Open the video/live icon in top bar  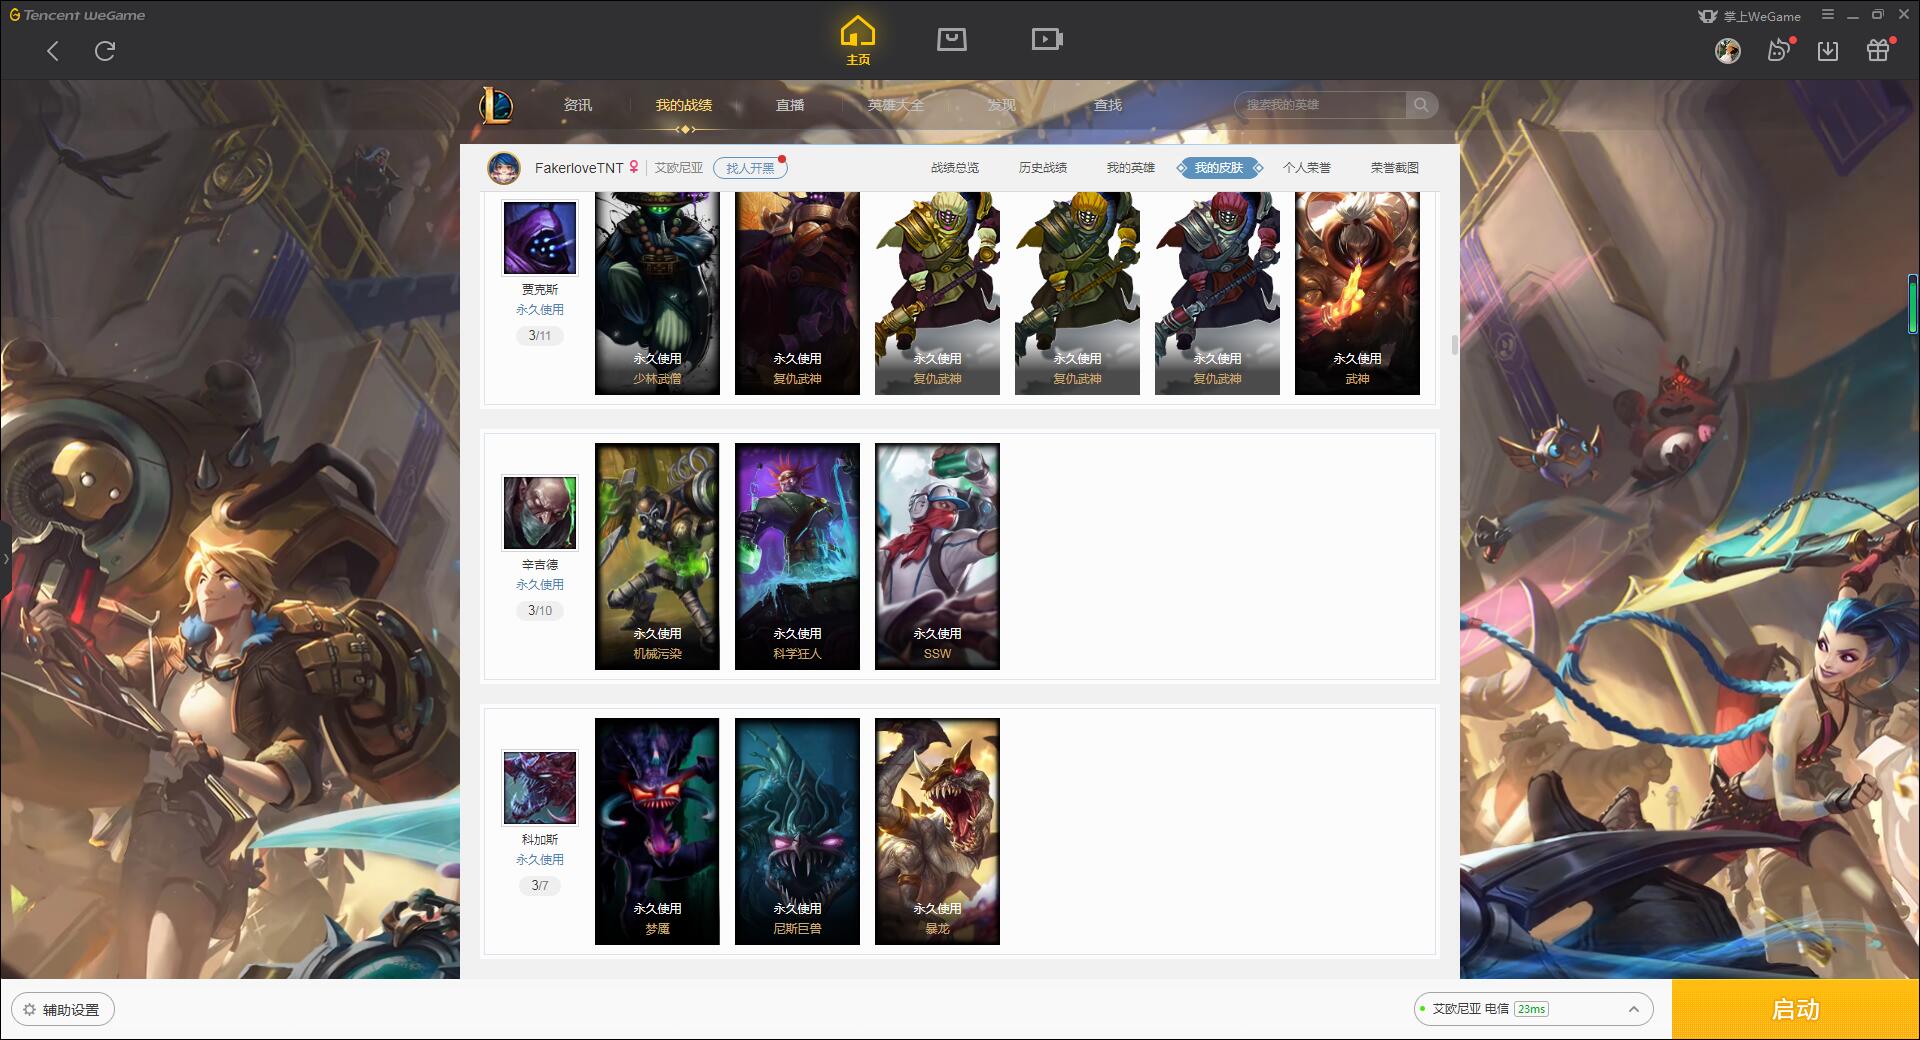(1047, 39)
